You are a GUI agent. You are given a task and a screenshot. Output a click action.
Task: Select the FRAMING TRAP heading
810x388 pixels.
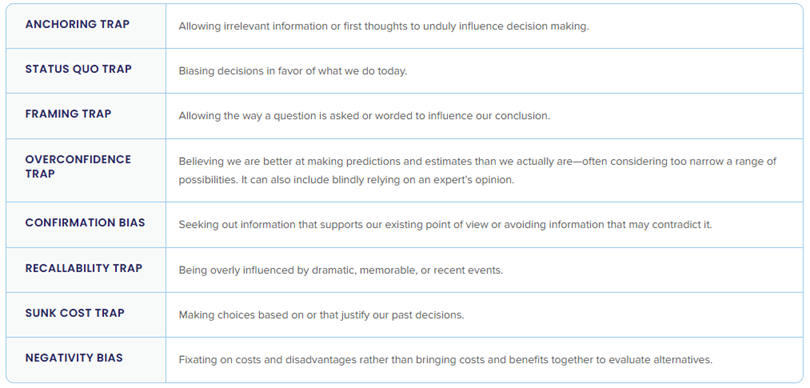coord(68,114)
